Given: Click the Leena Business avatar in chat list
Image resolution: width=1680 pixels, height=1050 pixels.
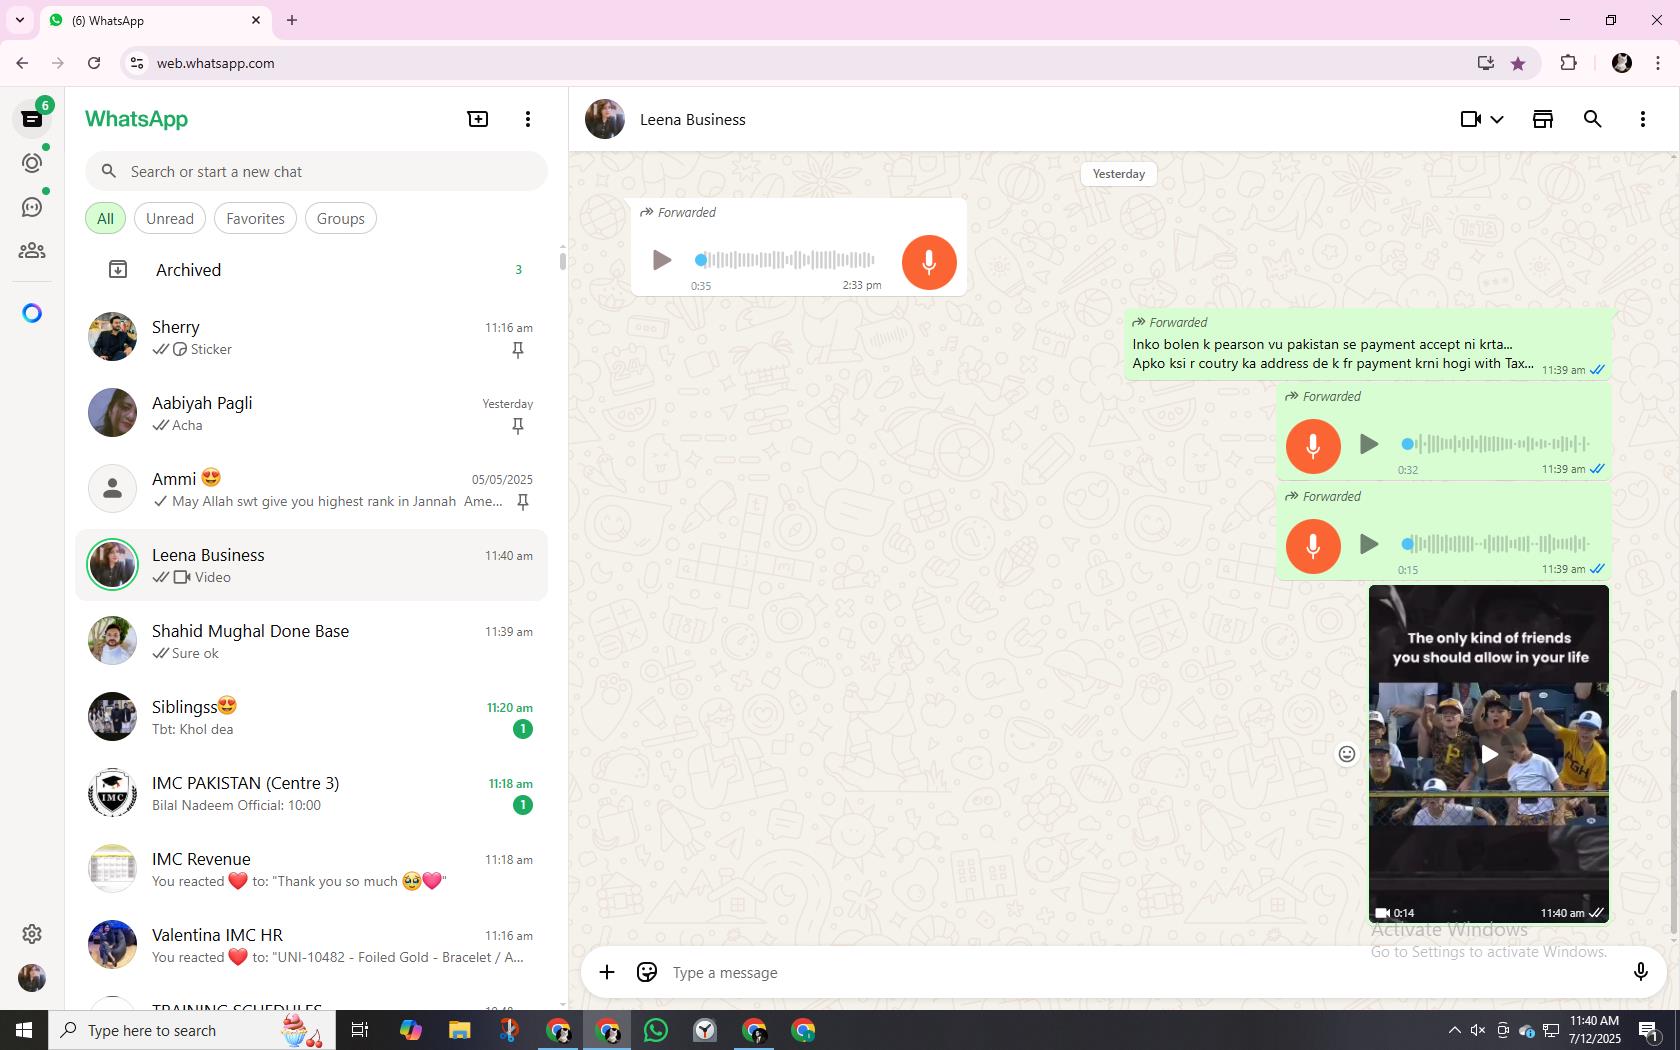Looking at the screenshot, I should (x=112, y=566).
